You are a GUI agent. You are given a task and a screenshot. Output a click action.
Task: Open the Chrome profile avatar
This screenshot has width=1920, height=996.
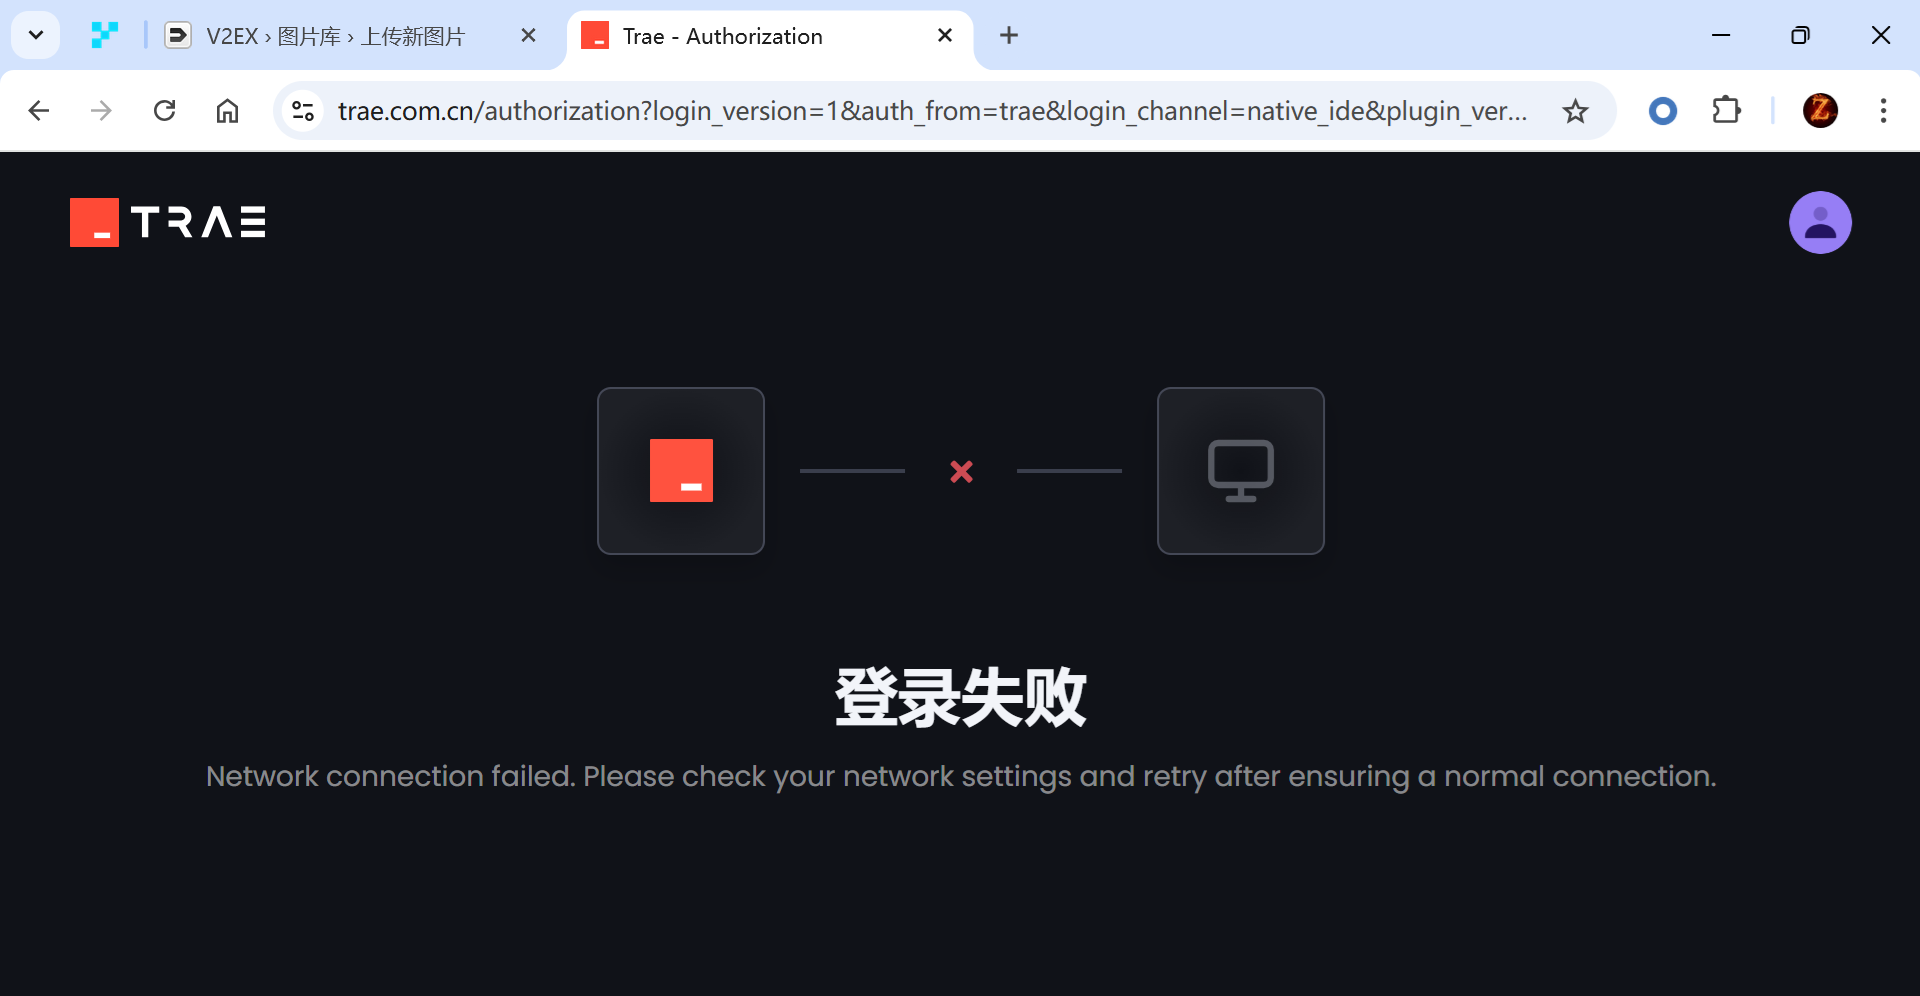coord(1820,111)
